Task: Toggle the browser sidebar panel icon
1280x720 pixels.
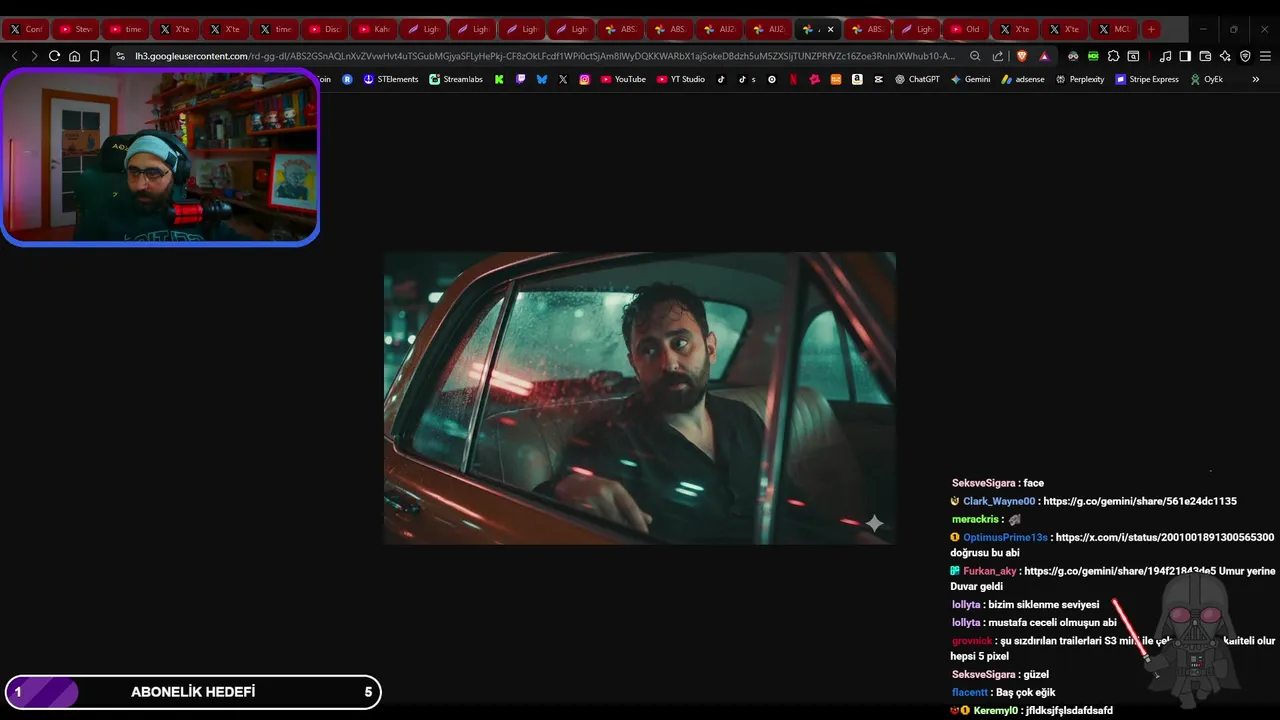Action: (1185, 56)
